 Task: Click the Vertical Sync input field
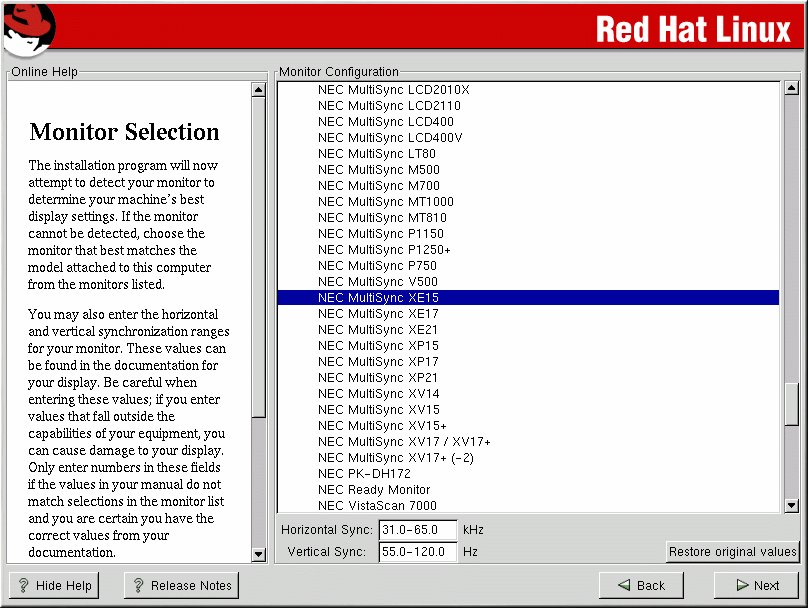(x=417, y=552)
